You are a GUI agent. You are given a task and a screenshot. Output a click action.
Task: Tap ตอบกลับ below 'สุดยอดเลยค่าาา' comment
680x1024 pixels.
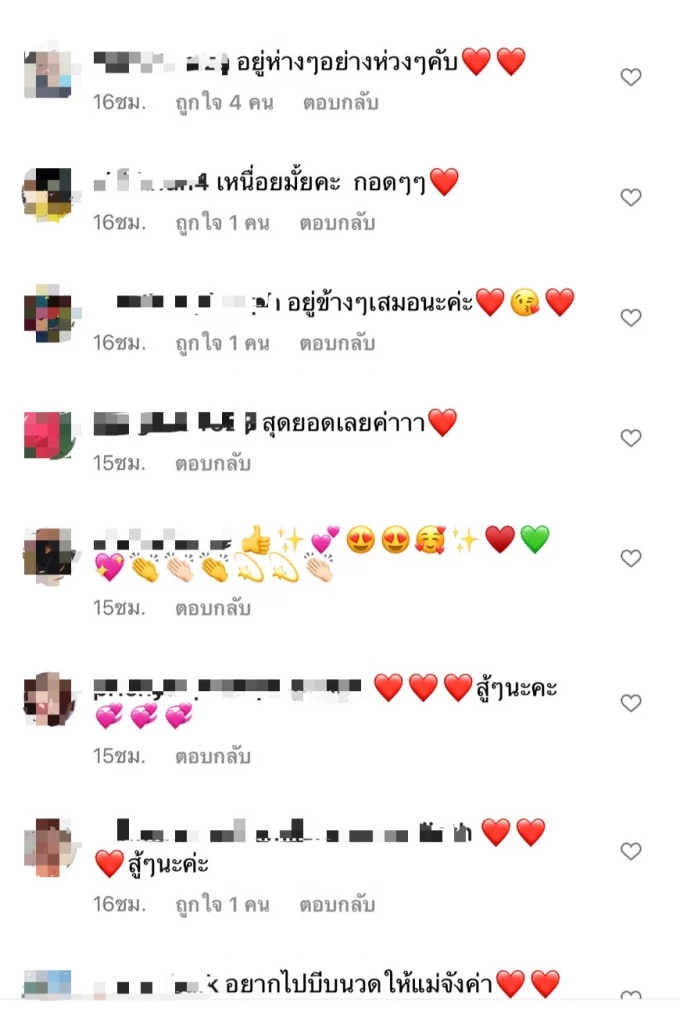click(213, 463)
